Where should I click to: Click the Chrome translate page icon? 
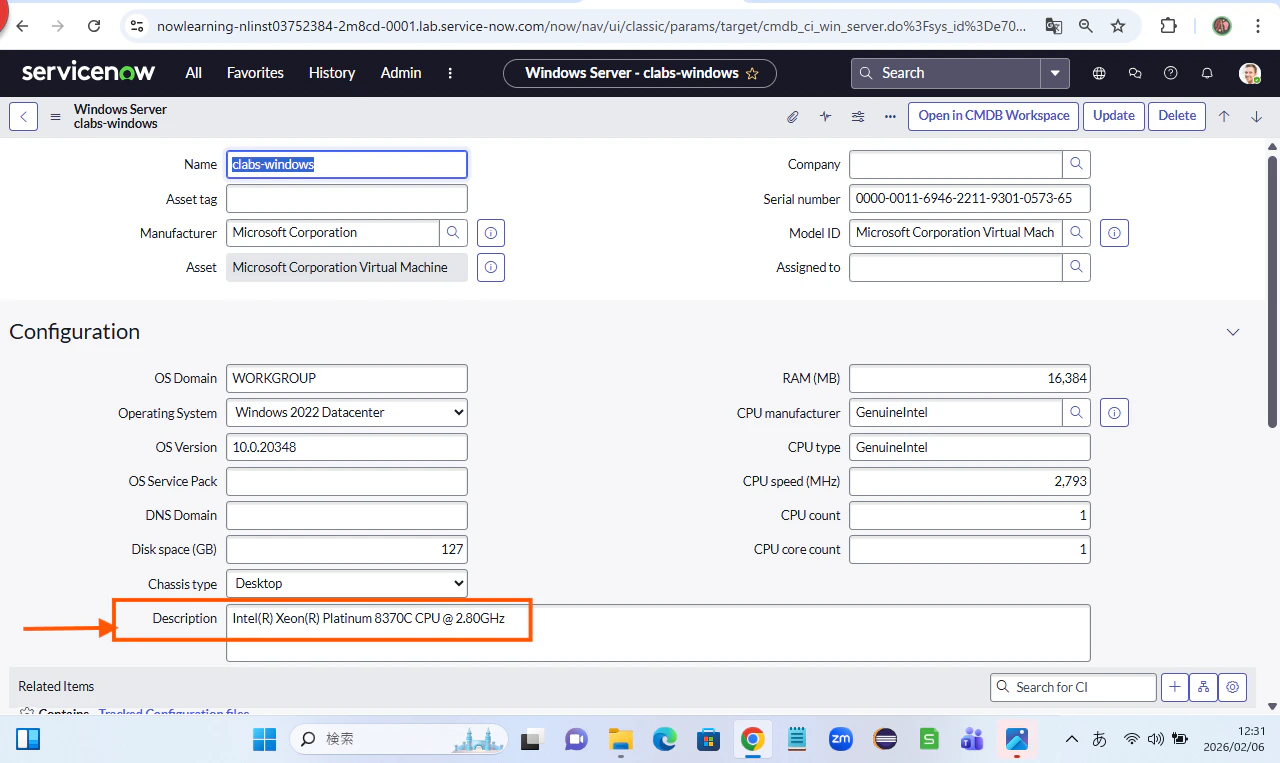[x=1053, y=26]
